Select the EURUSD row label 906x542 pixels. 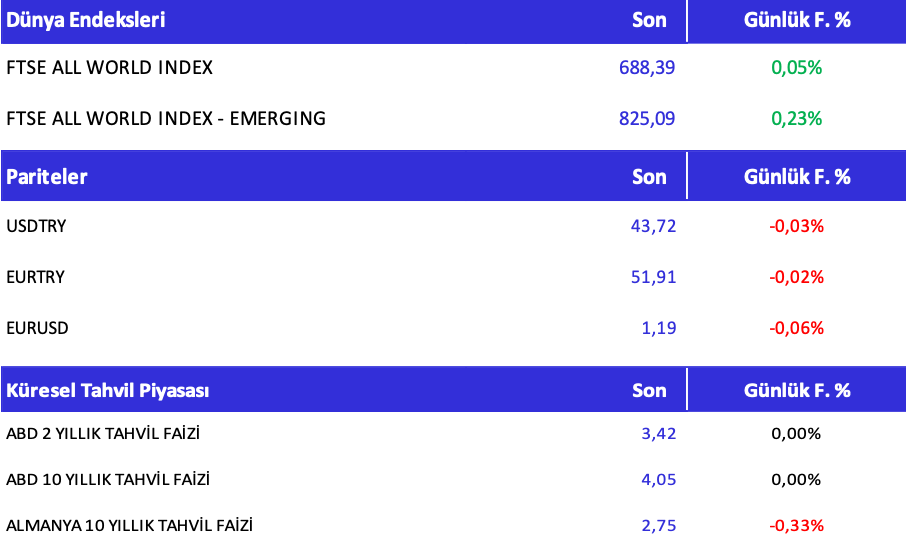pyautogui.click(x=36, y=327)
